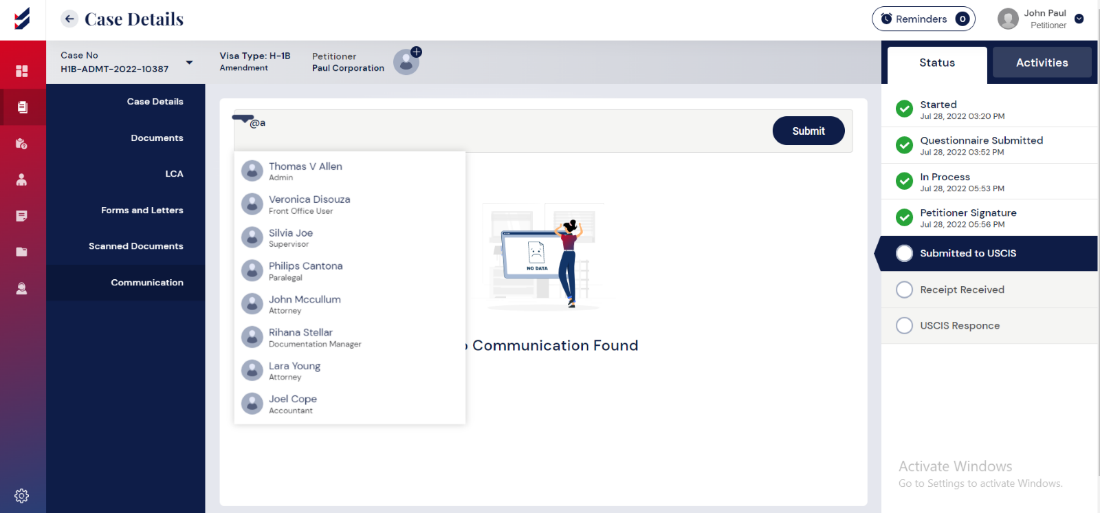Image resolution: width=1100 pixels, height=513 pixels.
Task: Mark the USCIS Responce status circle
Action: pos(904,326)
